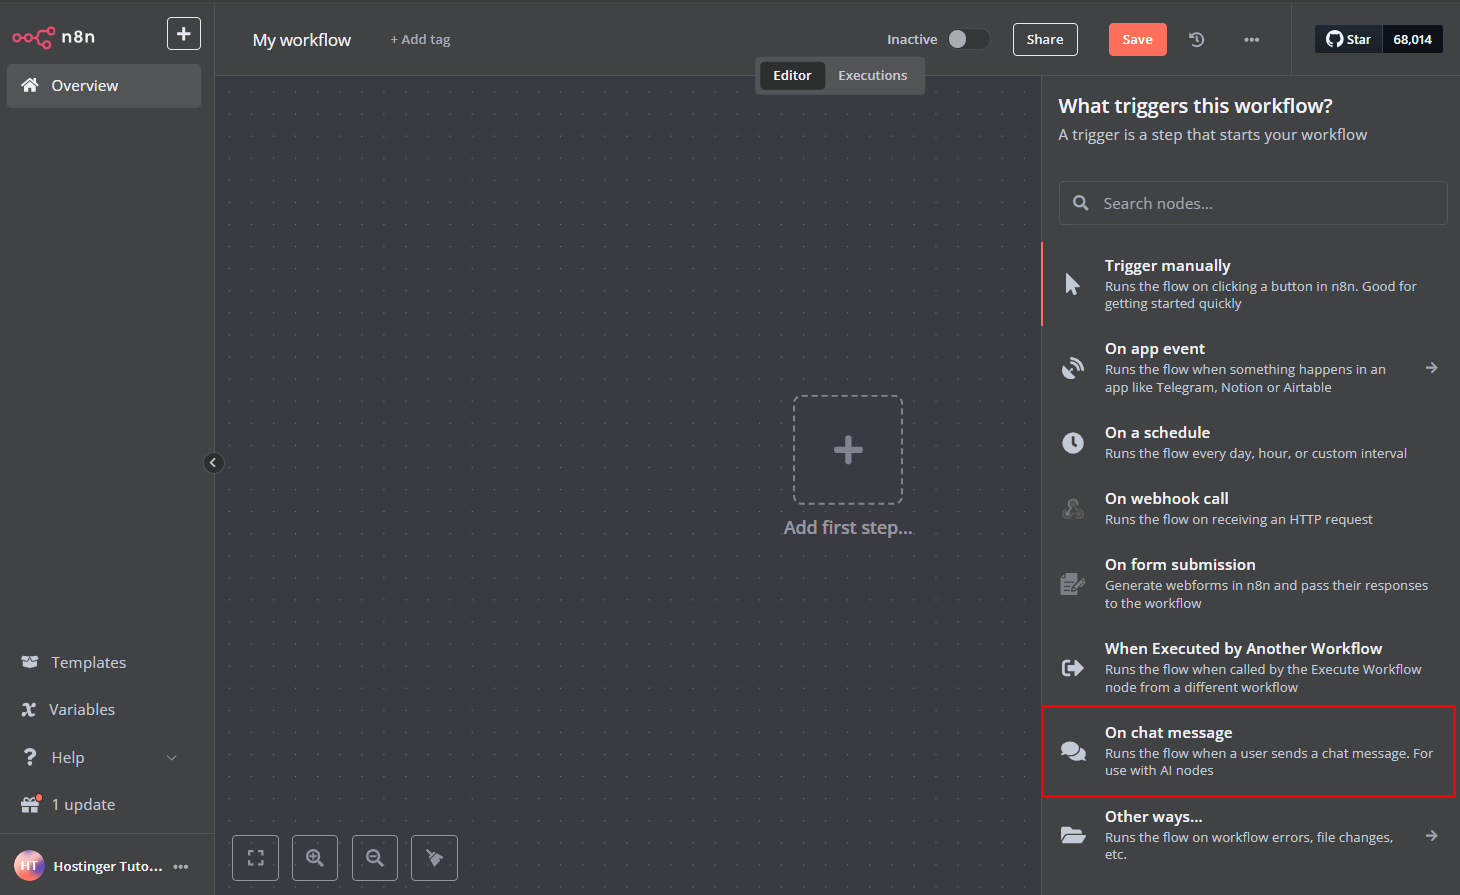Click the Search nodes field
The height and width of the screenshot is (895, 1460).
[x=1252, y=203]
